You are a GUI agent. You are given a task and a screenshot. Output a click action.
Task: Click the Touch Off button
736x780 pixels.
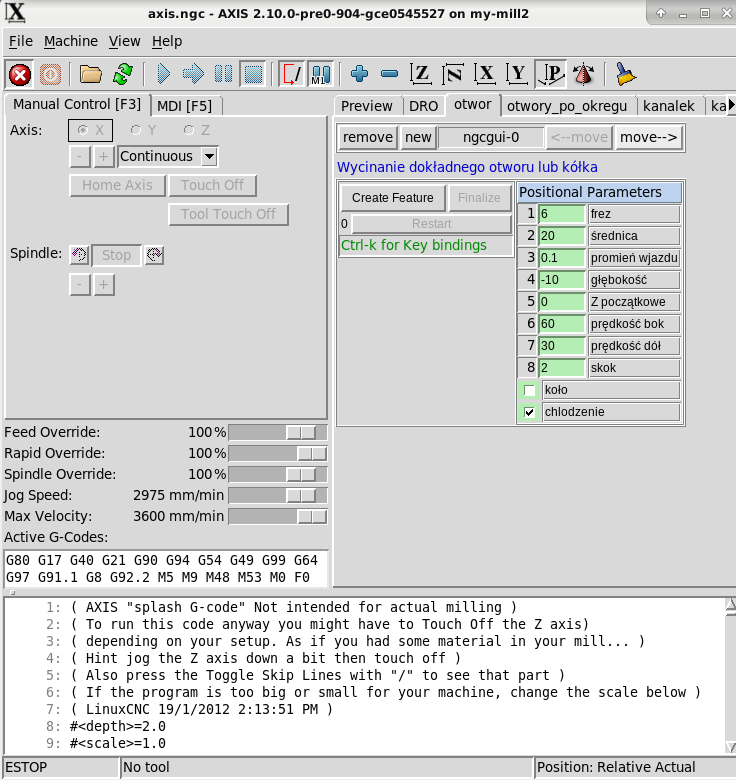pos(212,186)
